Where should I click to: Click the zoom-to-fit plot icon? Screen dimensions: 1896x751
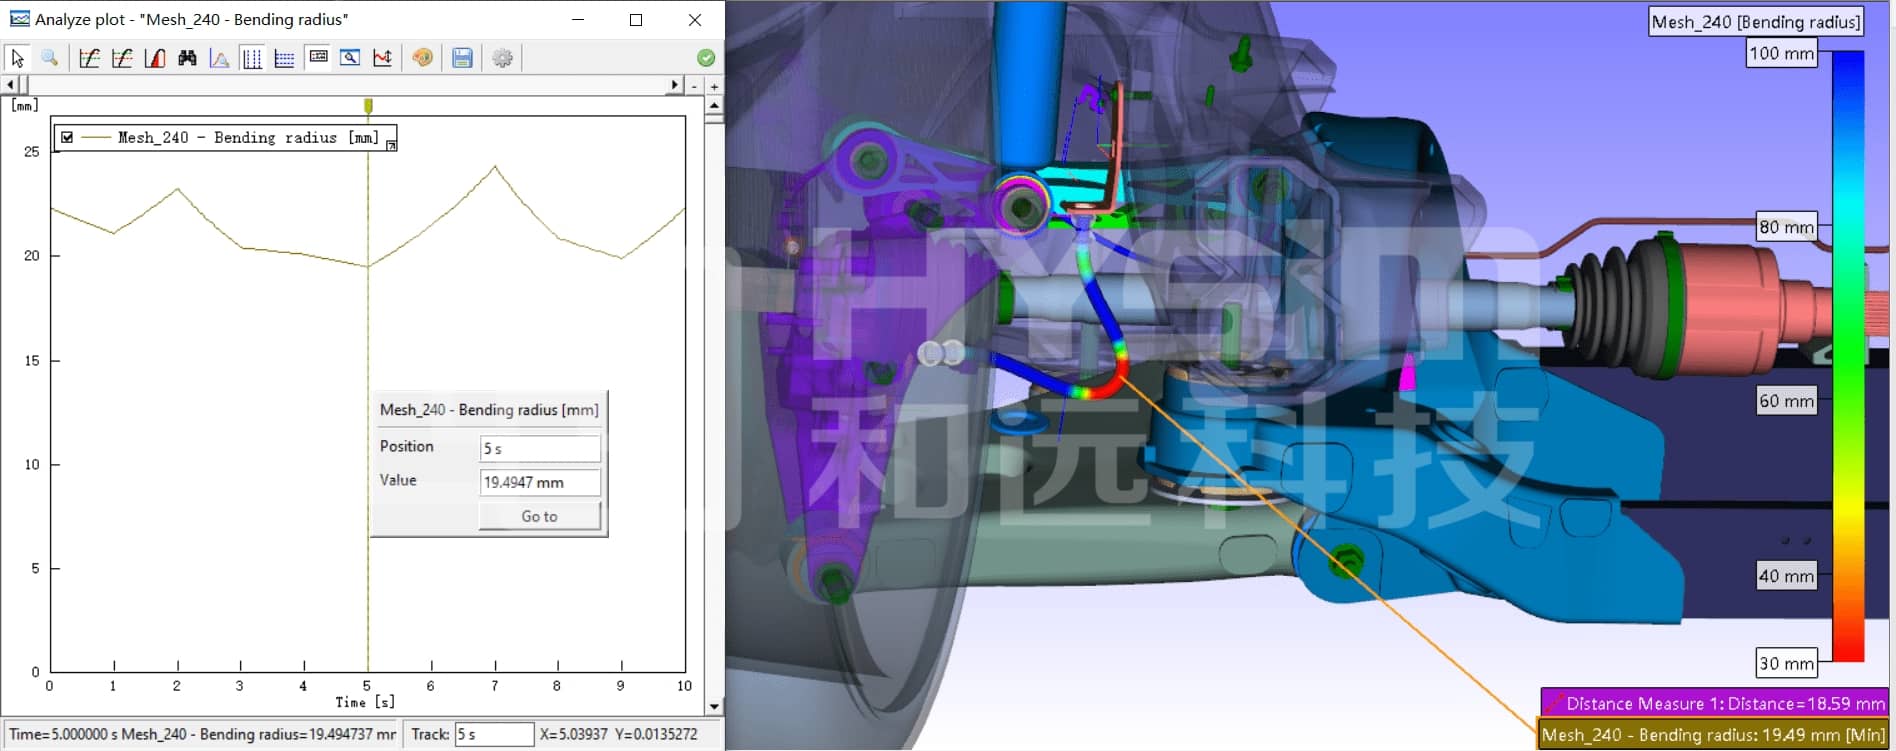(350, 58)
